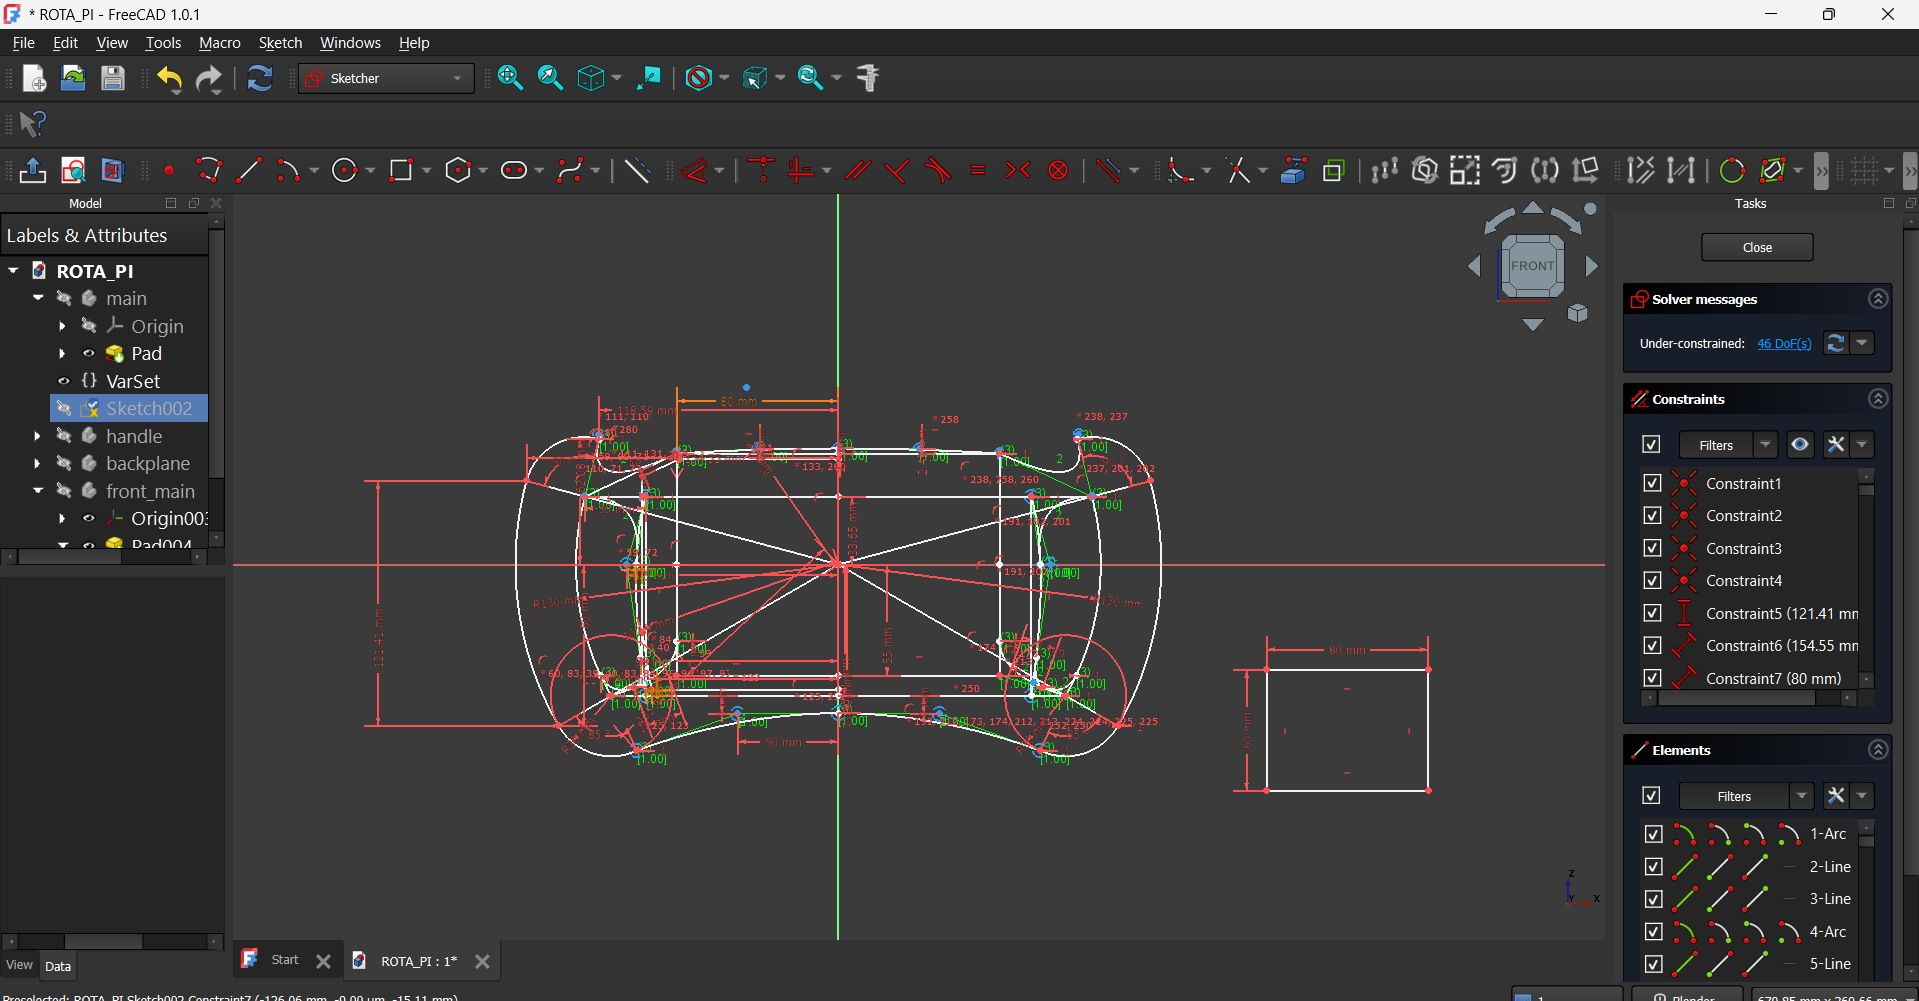Click the Close button in Tasks panel

(x=1756, y=247)
